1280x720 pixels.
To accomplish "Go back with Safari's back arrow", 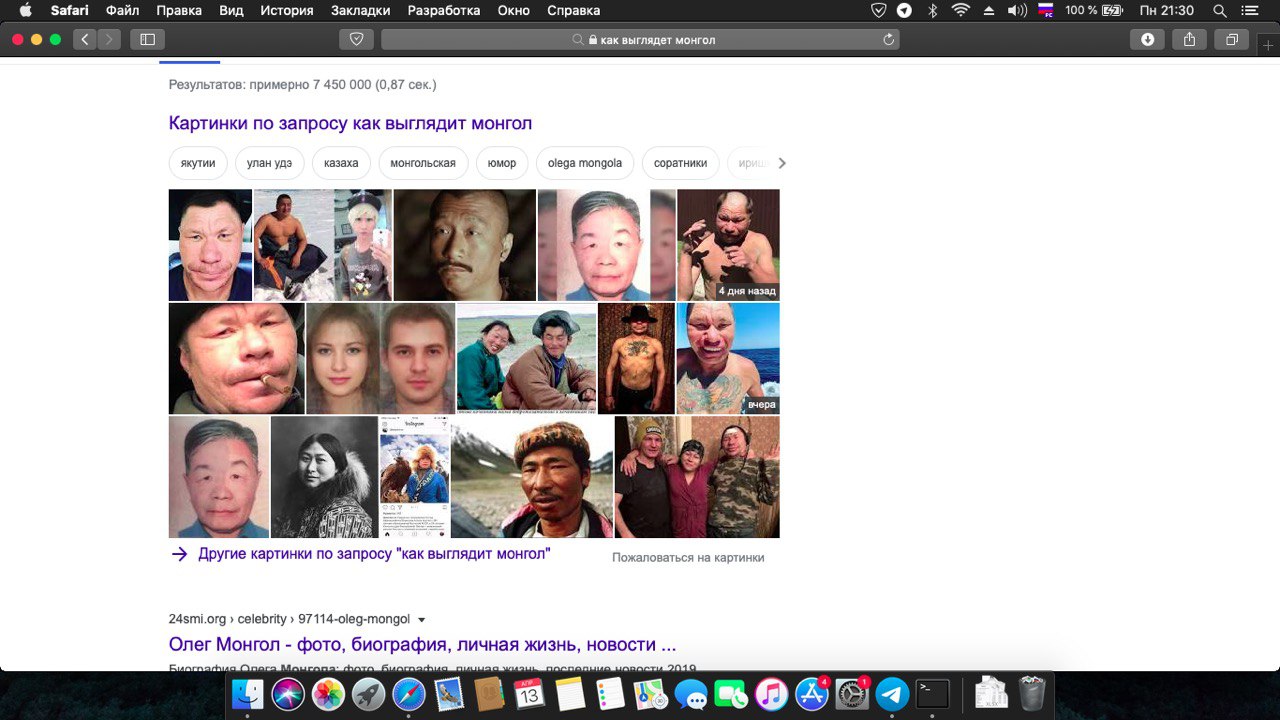I will (x=85, y=39).
